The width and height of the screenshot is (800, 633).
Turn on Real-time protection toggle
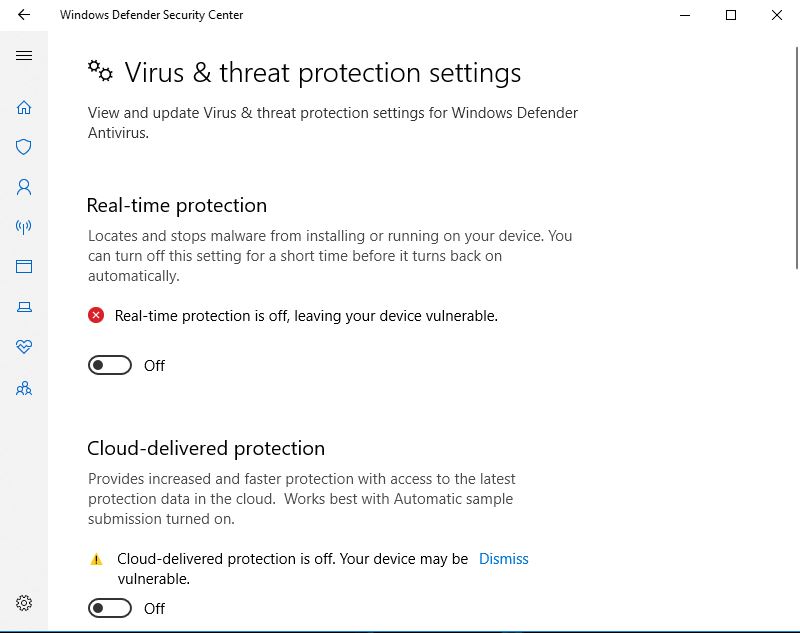pos(110,366)
